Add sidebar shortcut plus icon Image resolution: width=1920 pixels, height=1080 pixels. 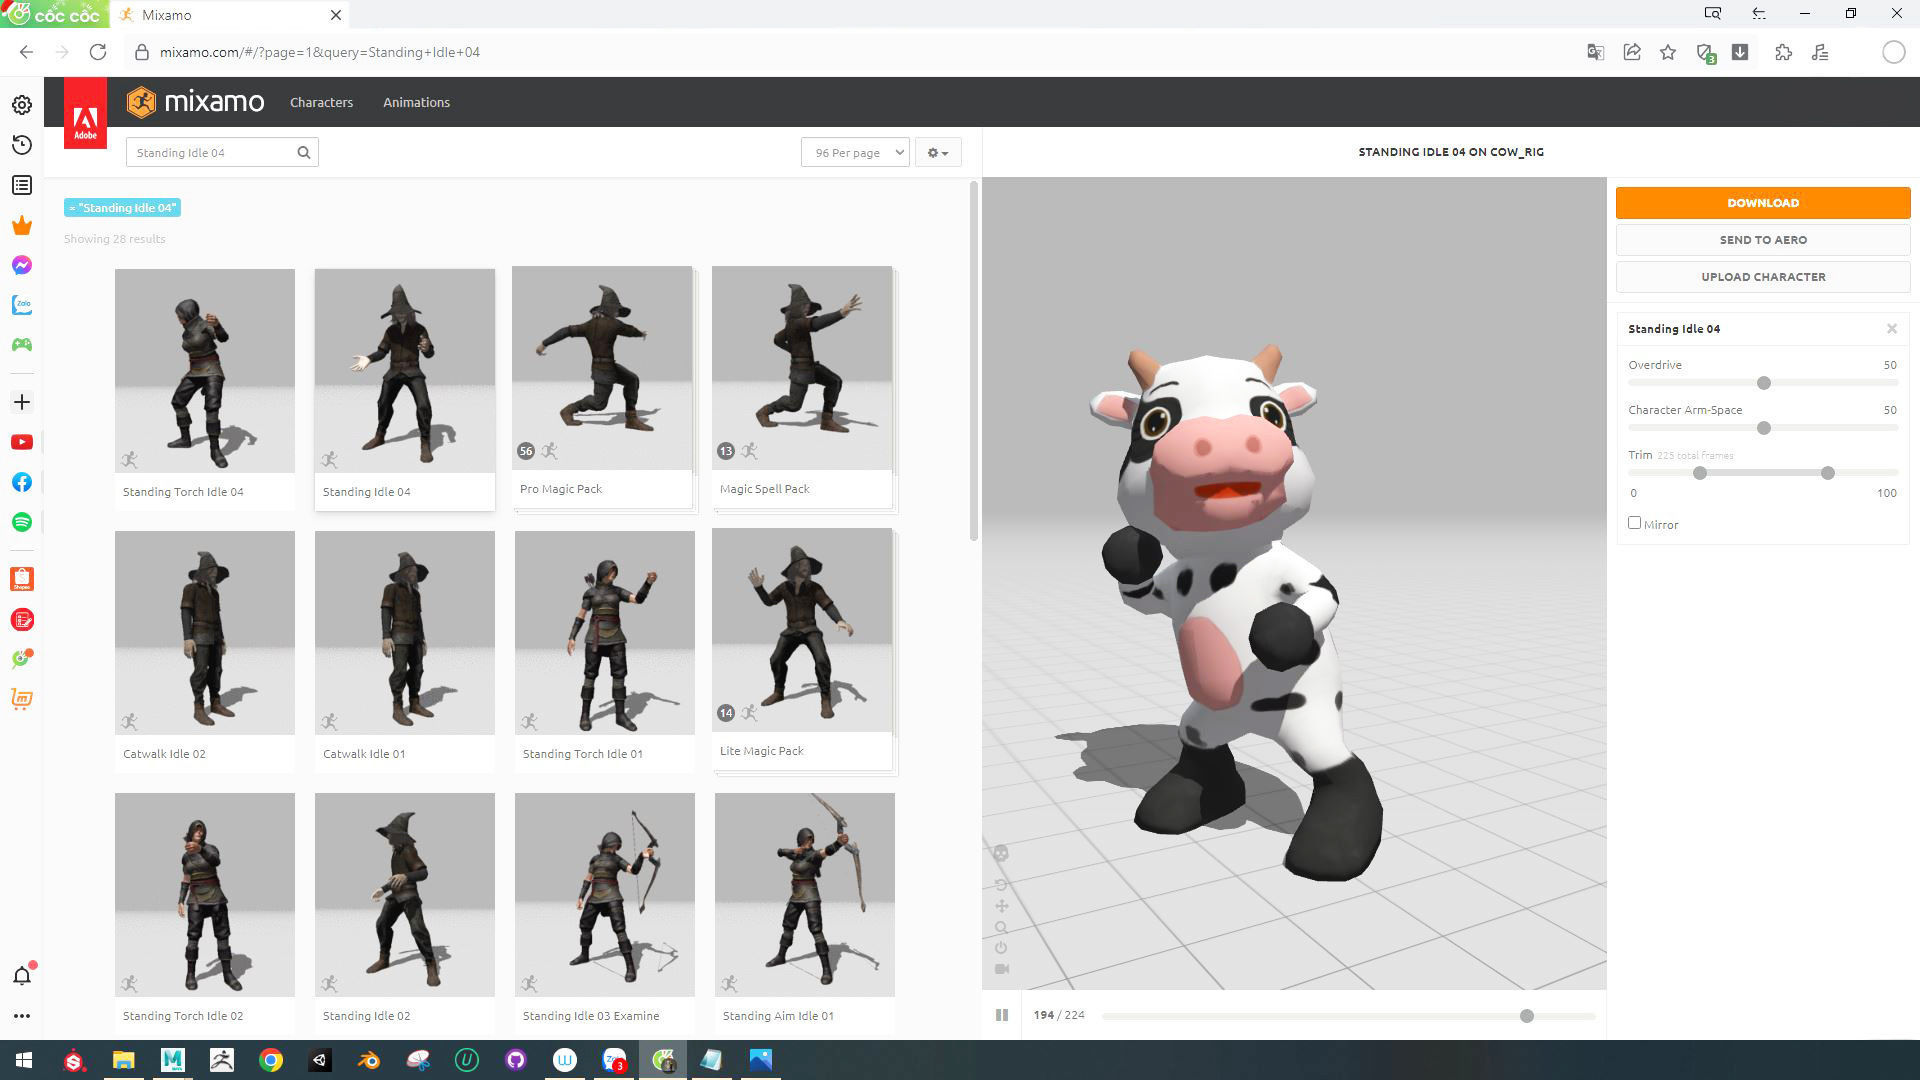tap(22, 402)
